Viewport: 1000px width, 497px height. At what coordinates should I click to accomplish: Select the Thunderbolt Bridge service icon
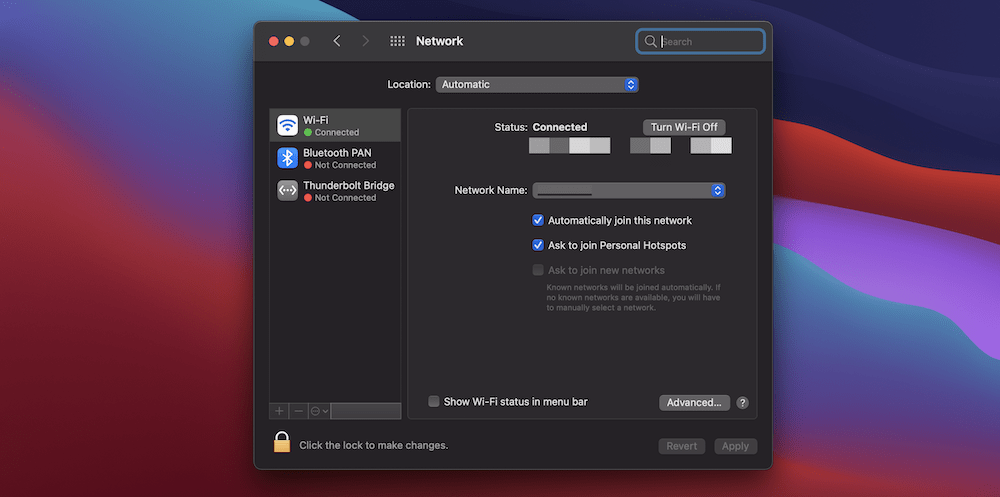click(x=287, y=190)
